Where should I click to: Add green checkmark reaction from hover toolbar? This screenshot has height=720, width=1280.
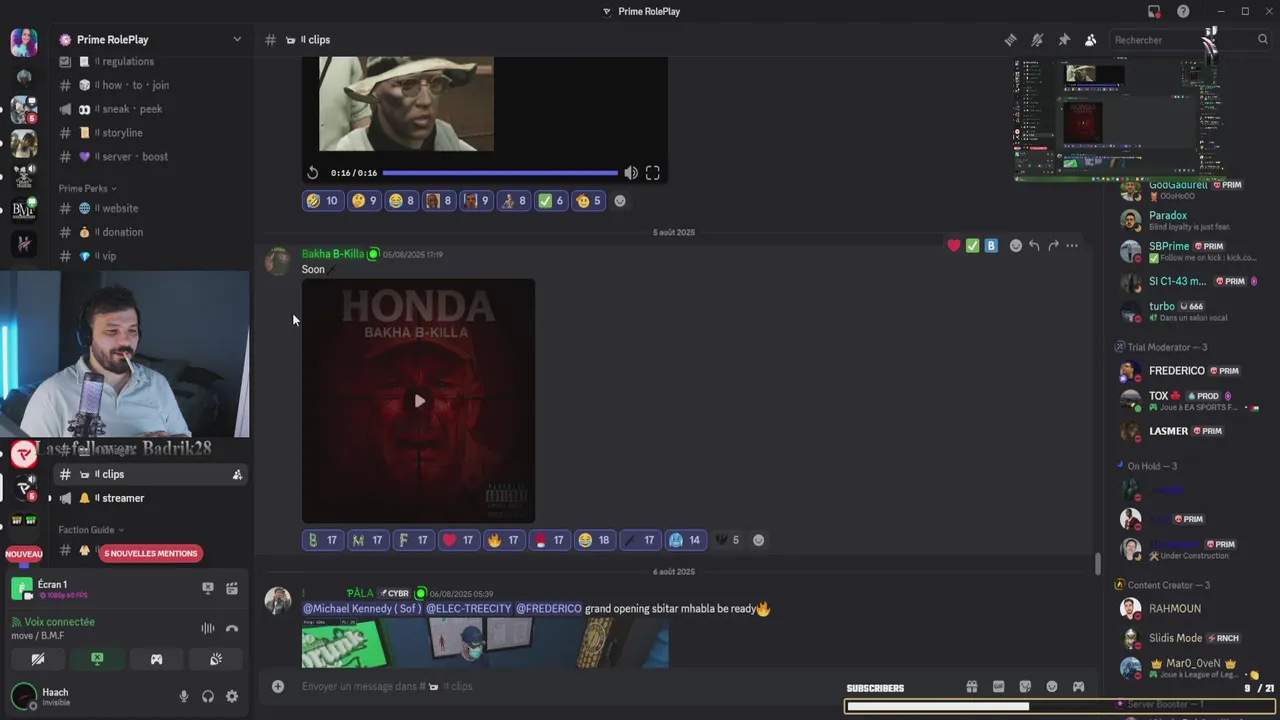[972, 246]
